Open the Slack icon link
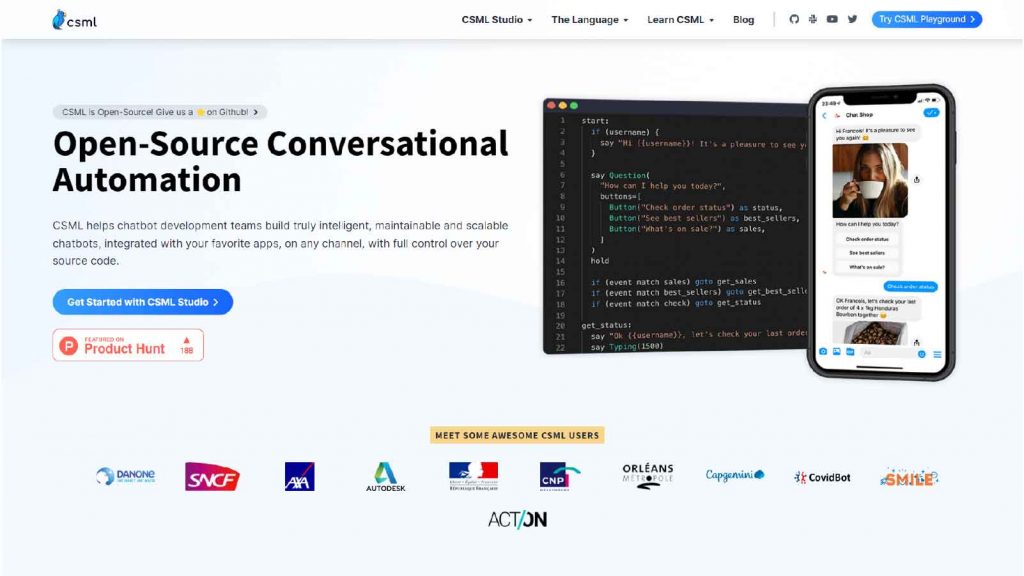1024x576 pixels. [812, 20]
